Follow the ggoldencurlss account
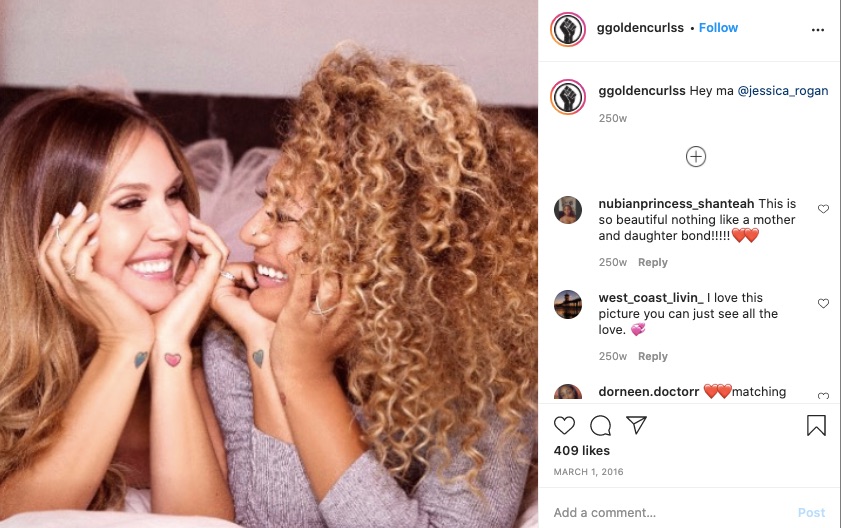 (x=718, y=28)
